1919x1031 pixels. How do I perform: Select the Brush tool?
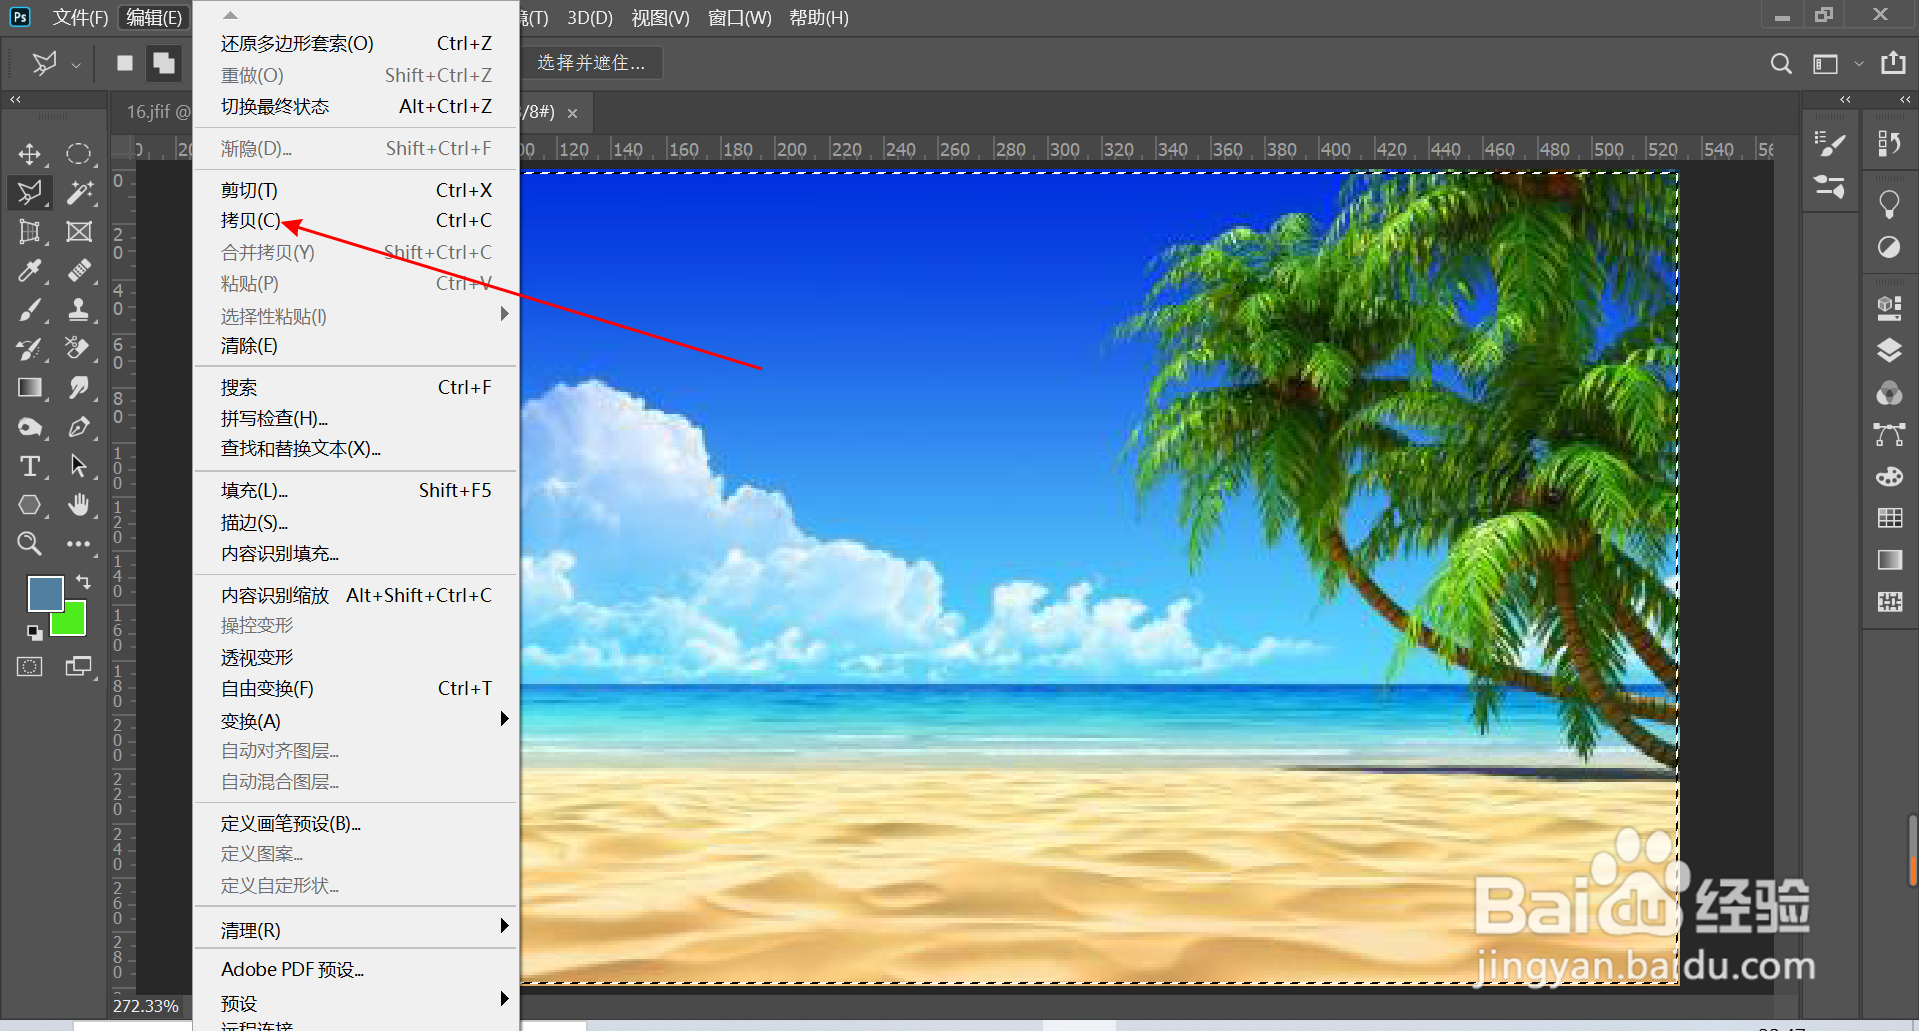point(30,310)
